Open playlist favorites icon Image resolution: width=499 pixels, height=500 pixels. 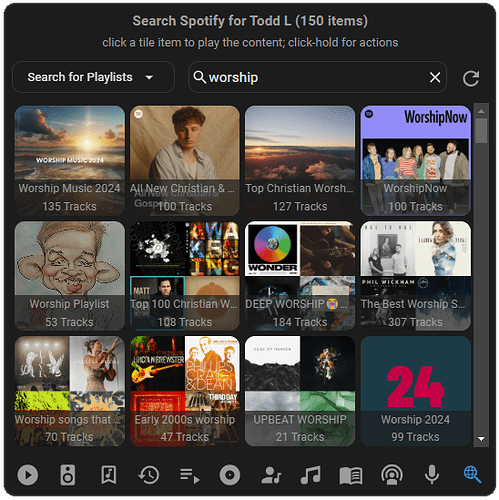189,476
